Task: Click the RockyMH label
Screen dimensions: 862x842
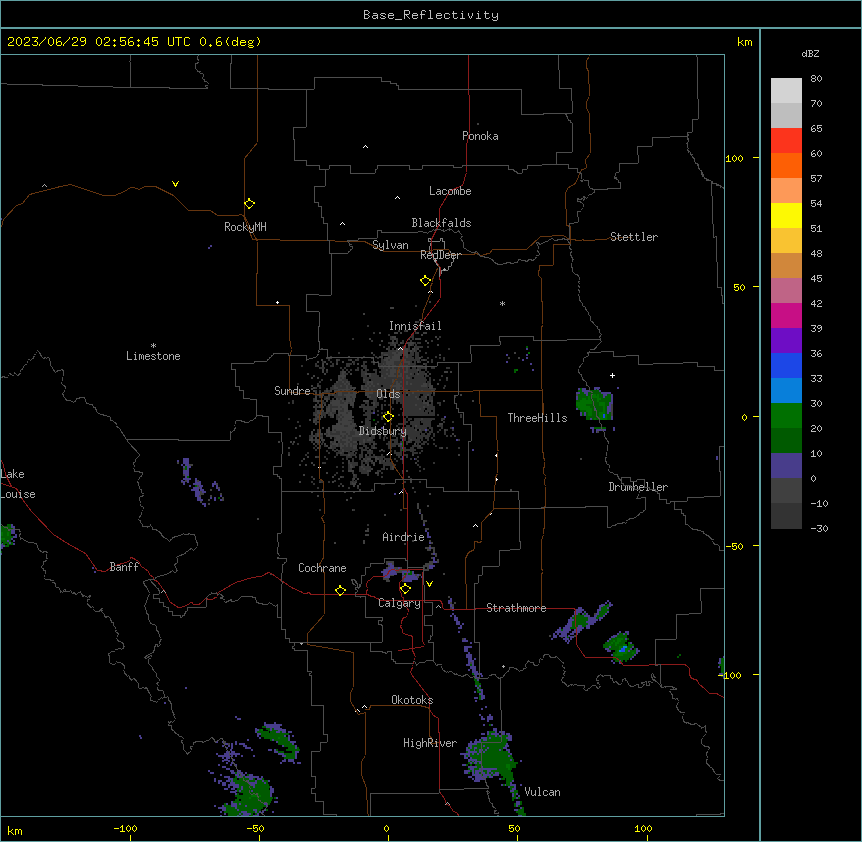Action: coord(245,227)
